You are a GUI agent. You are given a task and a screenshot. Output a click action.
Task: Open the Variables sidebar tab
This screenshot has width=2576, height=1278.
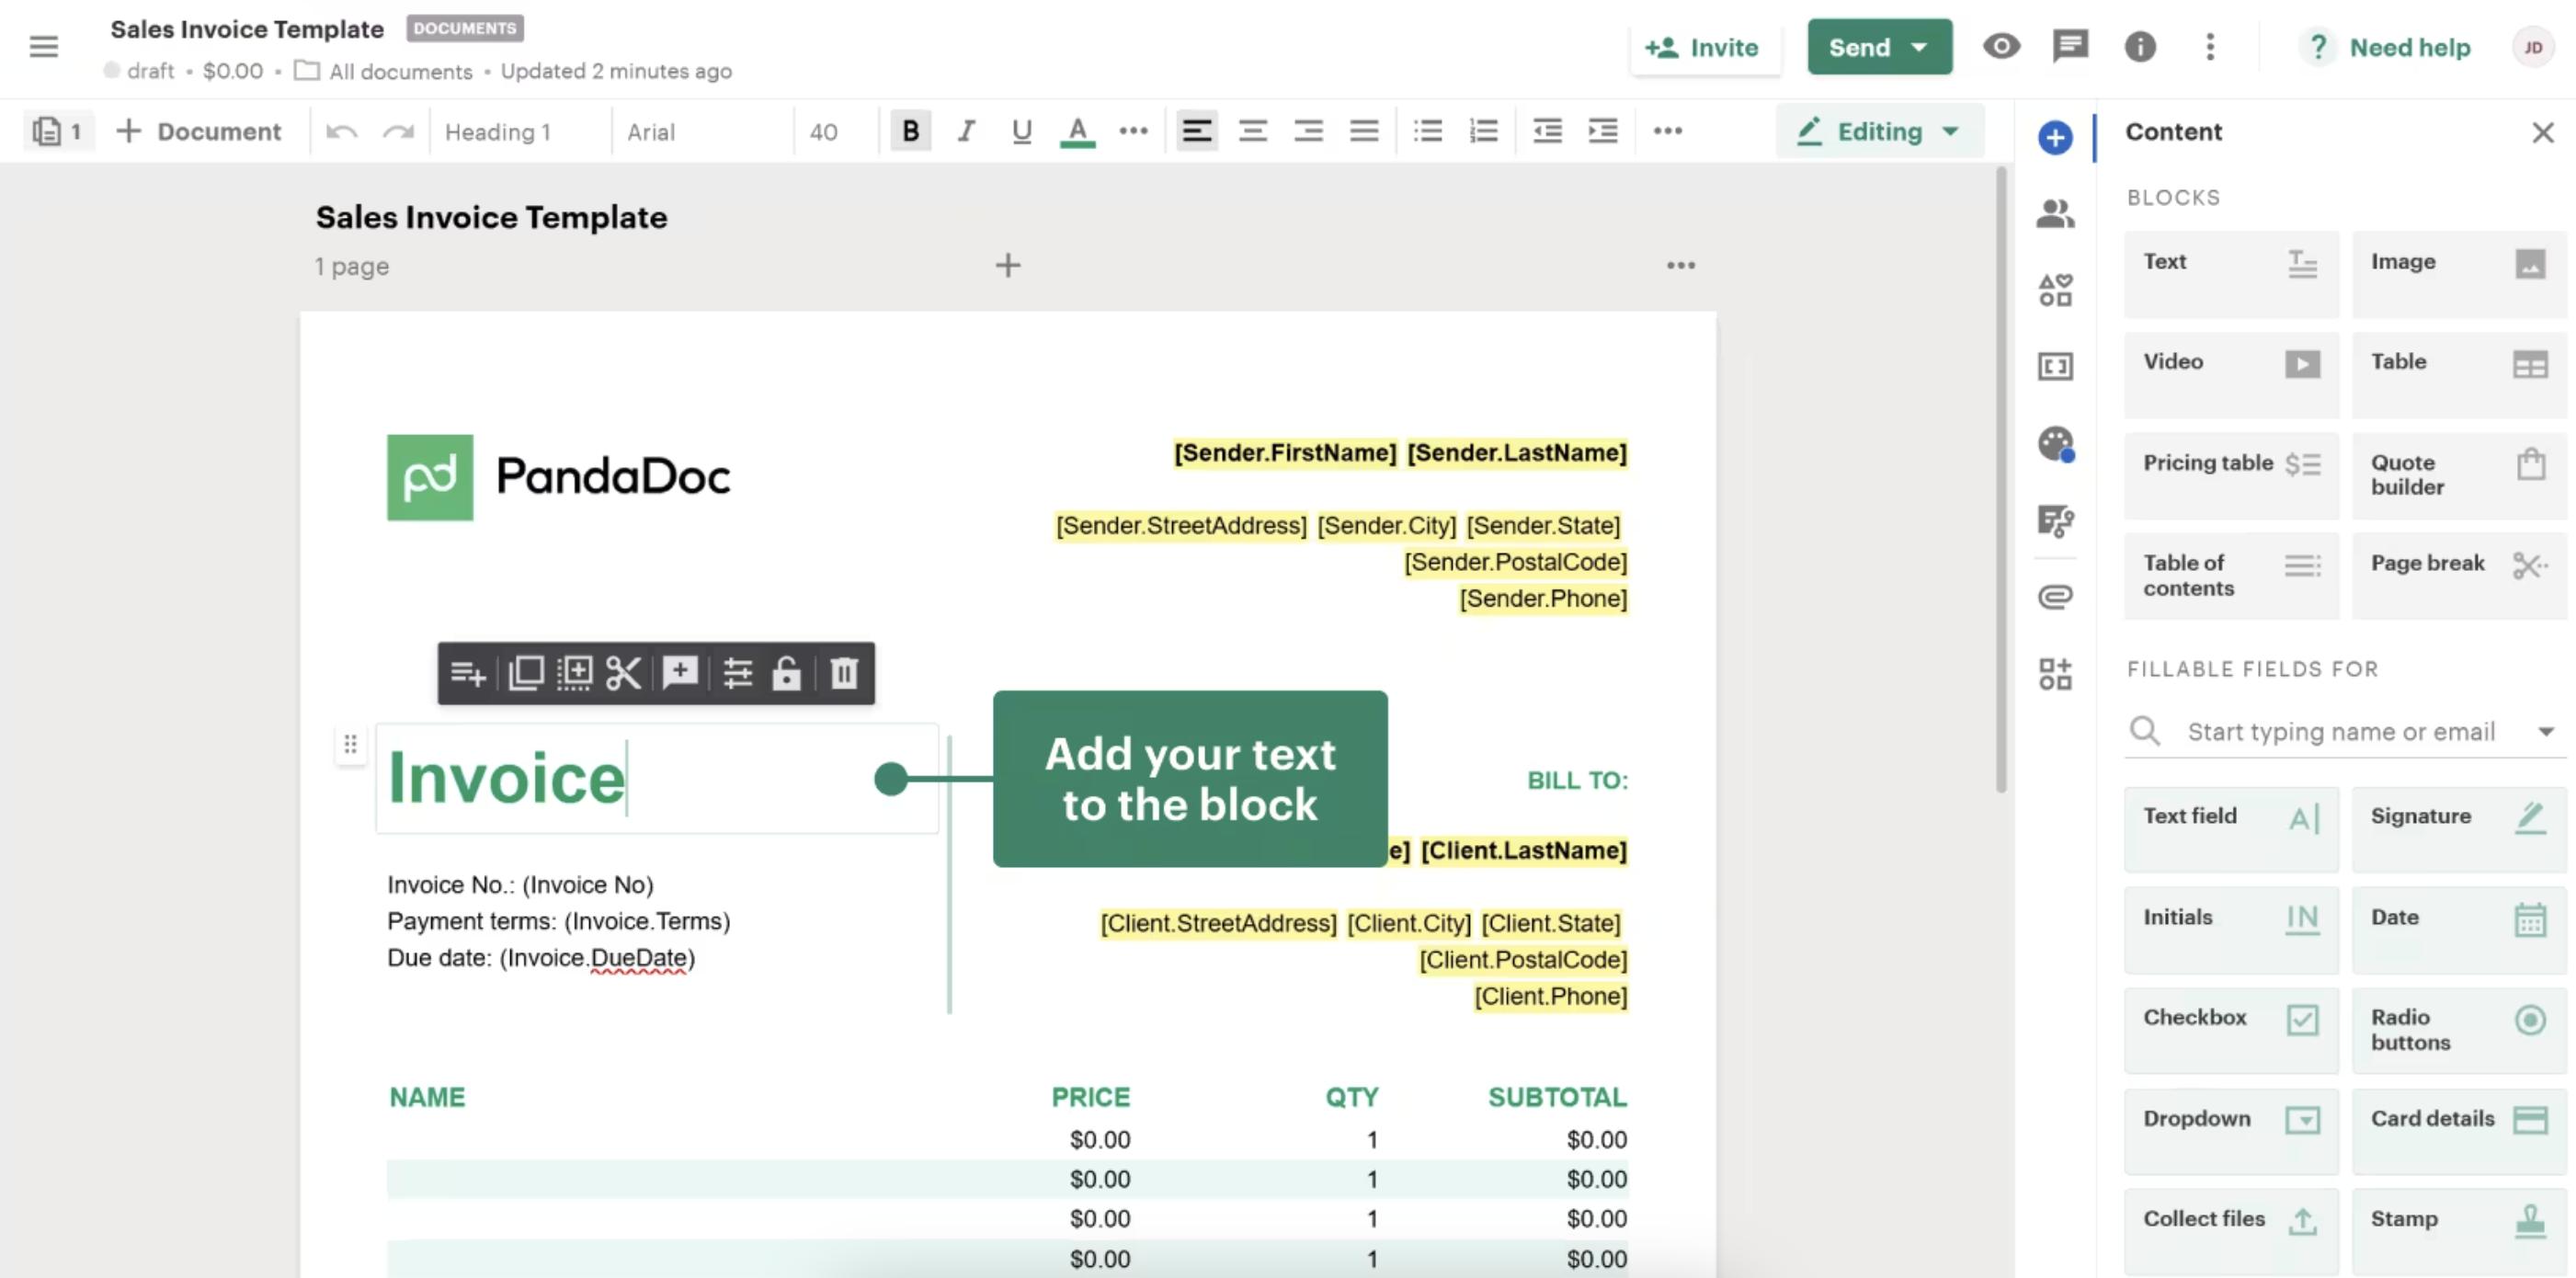pyautogui.click(x=2054, y=366)
